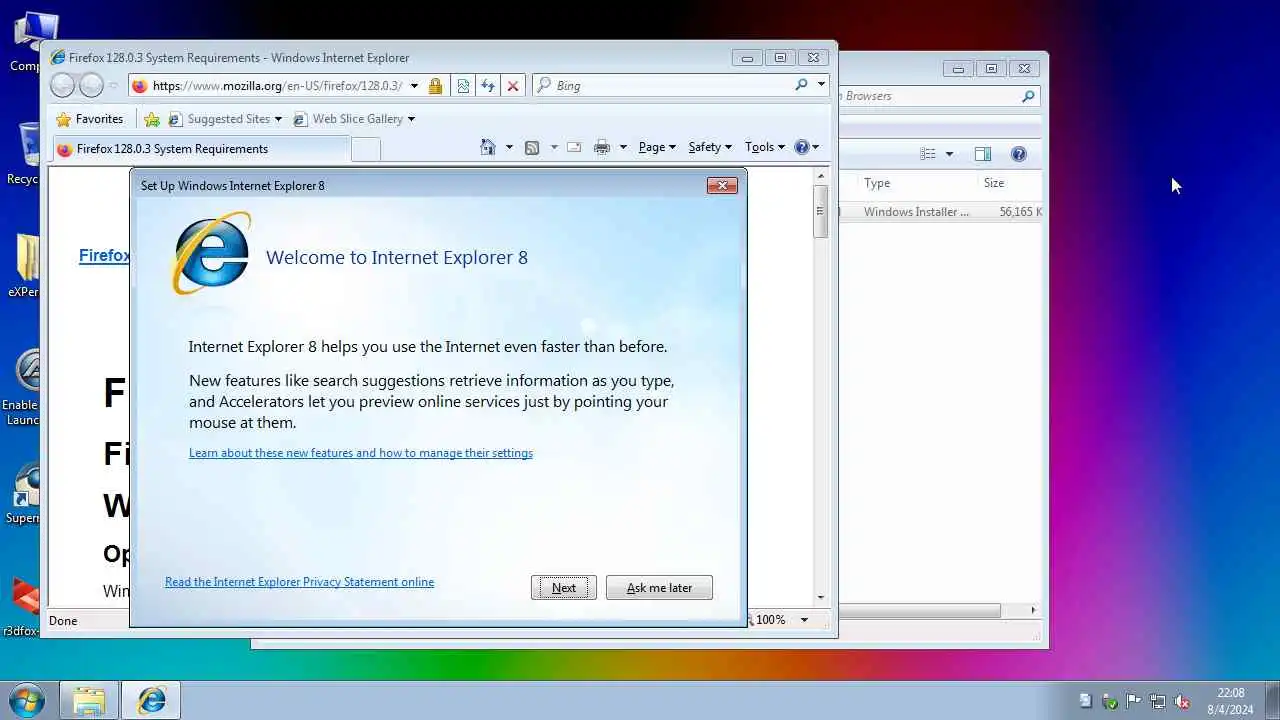Click the Home icon in command bar

tap(488, 147)
